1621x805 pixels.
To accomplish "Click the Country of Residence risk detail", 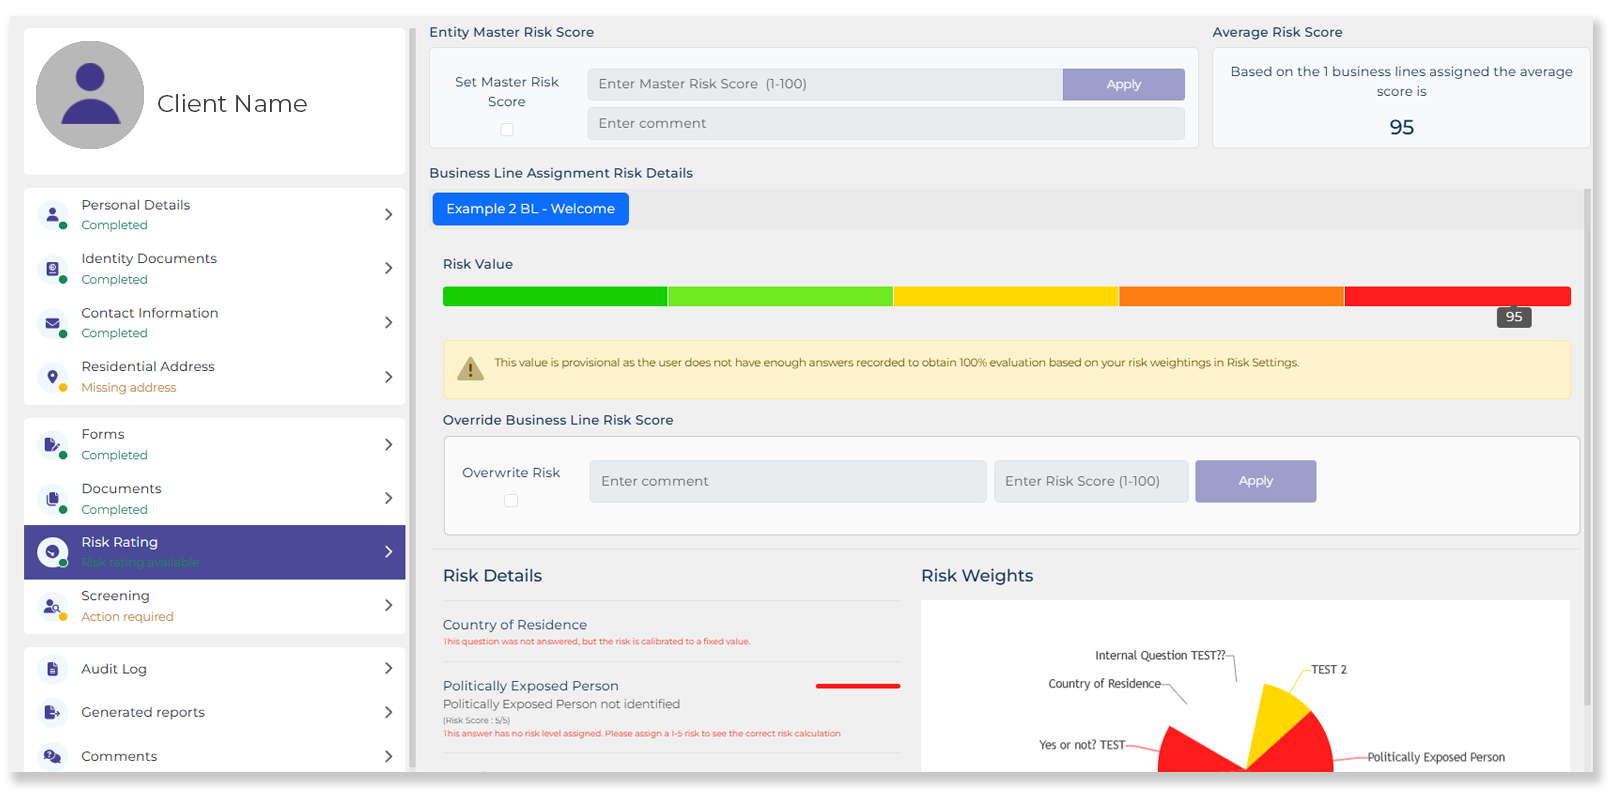I will [671, 632].
